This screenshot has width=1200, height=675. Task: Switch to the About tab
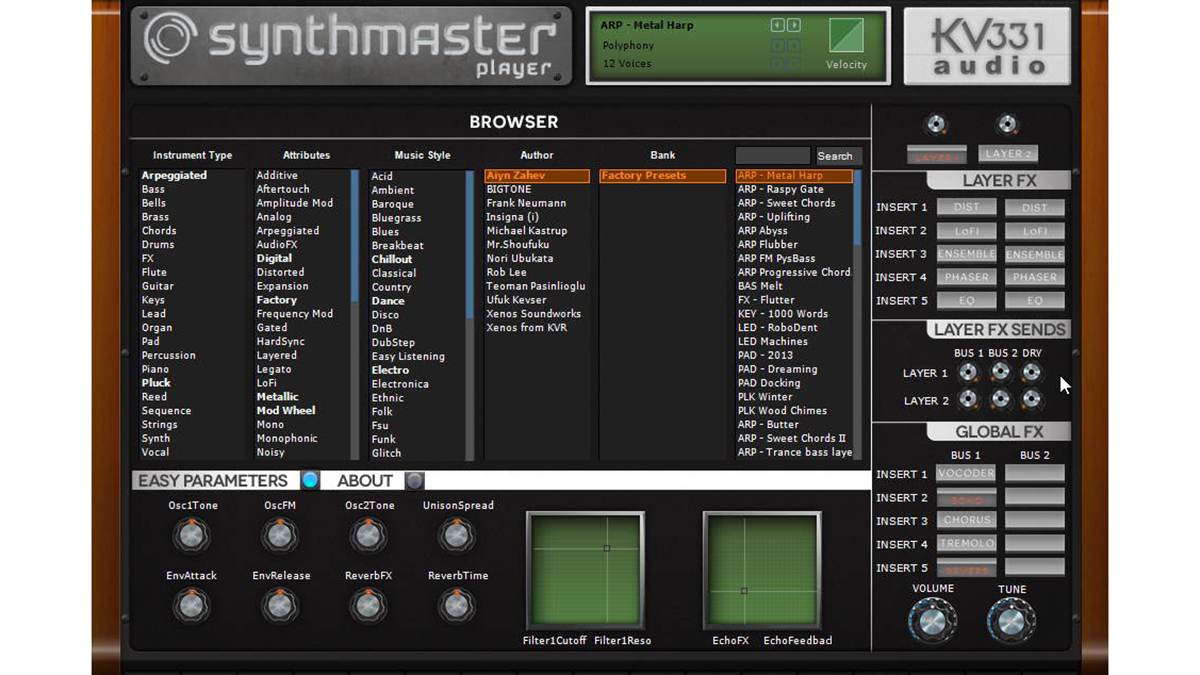click(365, 481)
